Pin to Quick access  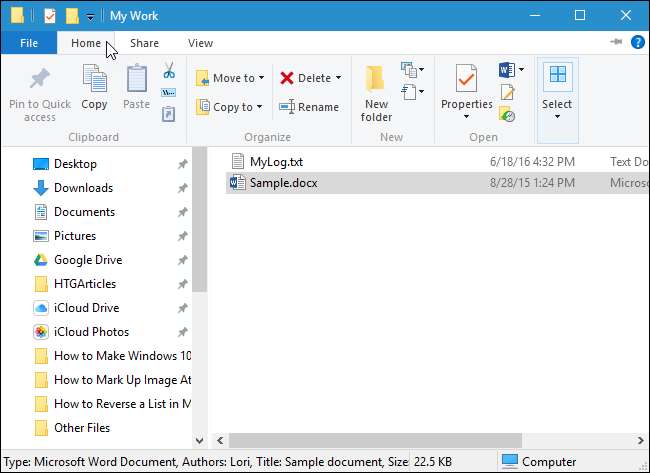click(x=40, y=95)
